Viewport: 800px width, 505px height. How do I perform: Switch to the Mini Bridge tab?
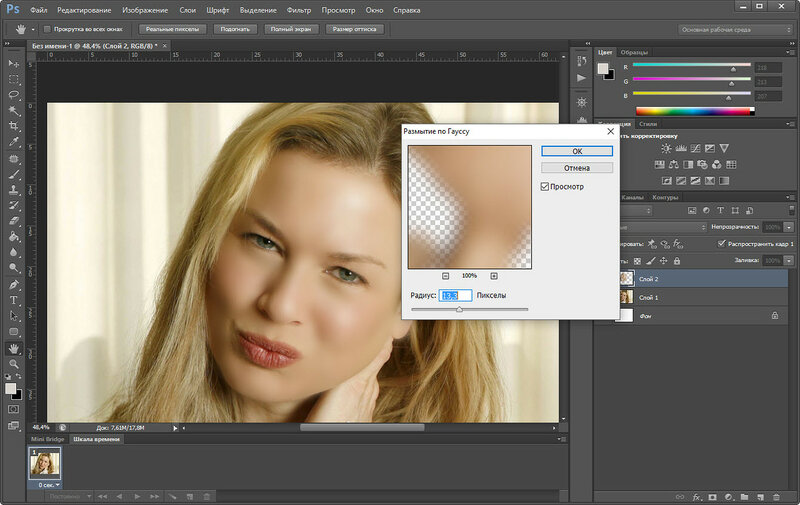(46, 439)
